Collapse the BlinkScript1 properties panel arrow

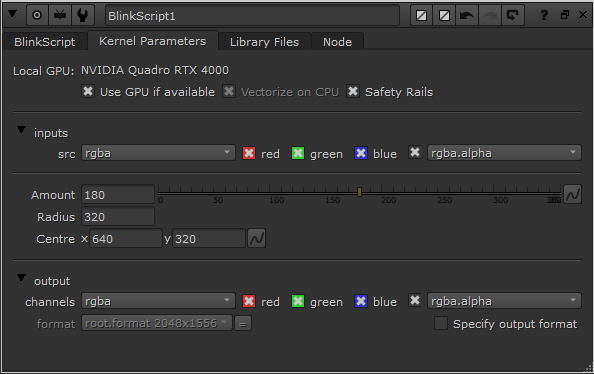[x=13, y=14]
